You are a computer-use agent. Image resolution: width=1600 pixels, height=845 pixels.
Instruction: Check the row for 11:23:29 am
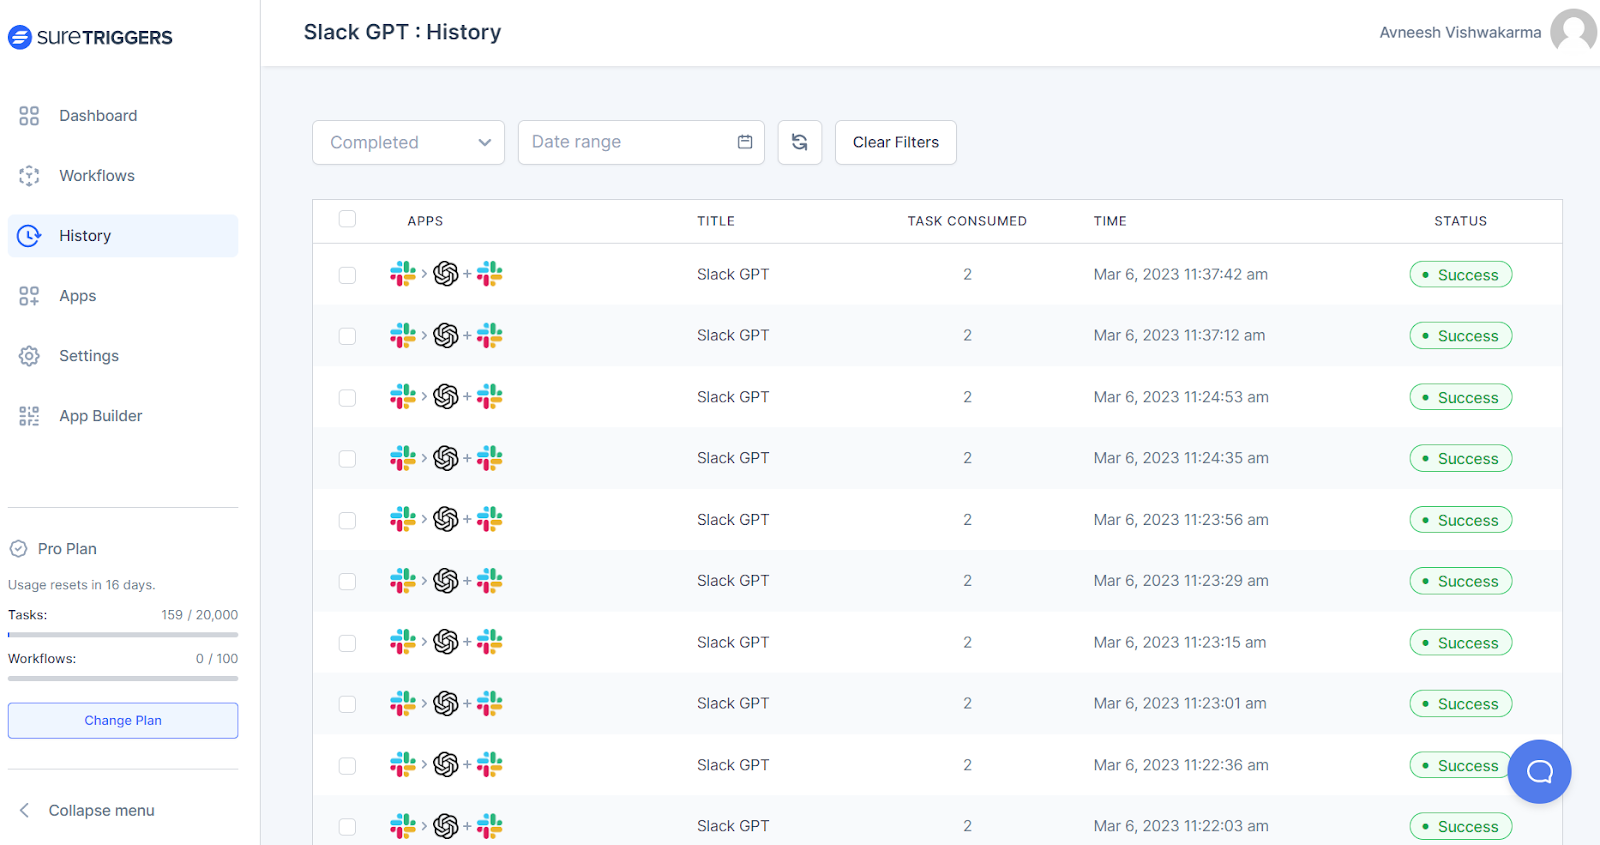(x=347, y=581)
